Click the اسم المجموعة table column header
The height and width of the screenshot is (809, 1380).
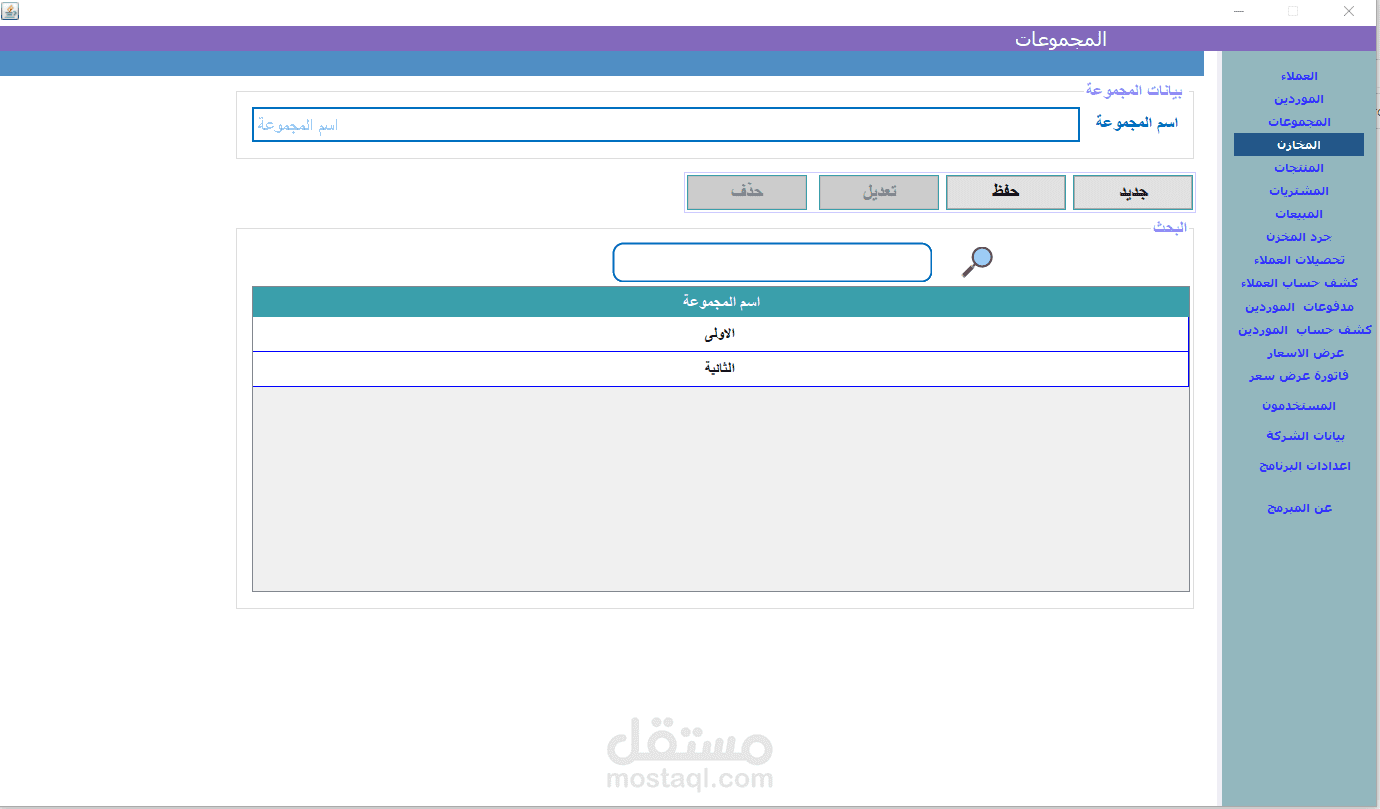pyautogui.click(x=720, y=302)
